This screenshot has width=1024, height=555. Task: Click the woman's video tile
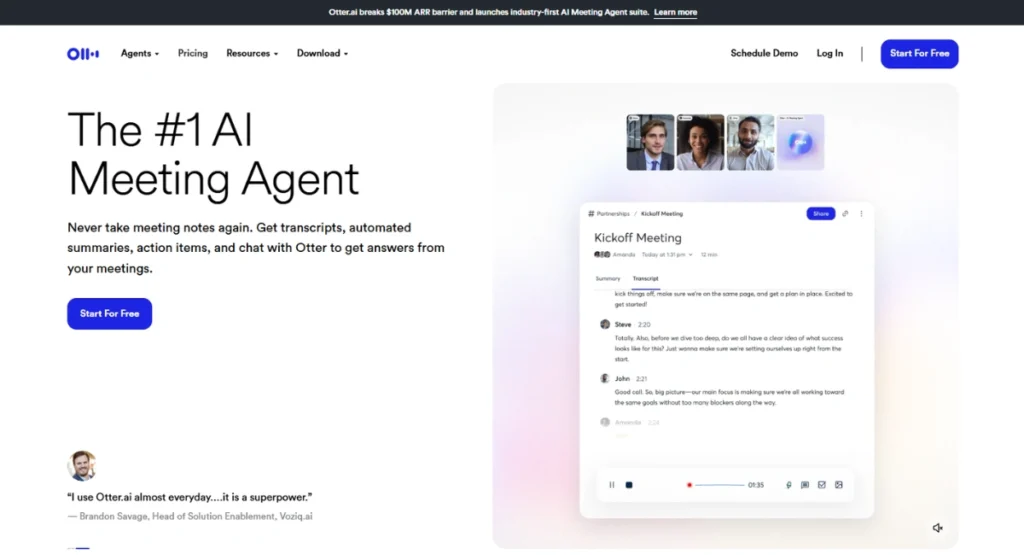(x=700, y=142)
